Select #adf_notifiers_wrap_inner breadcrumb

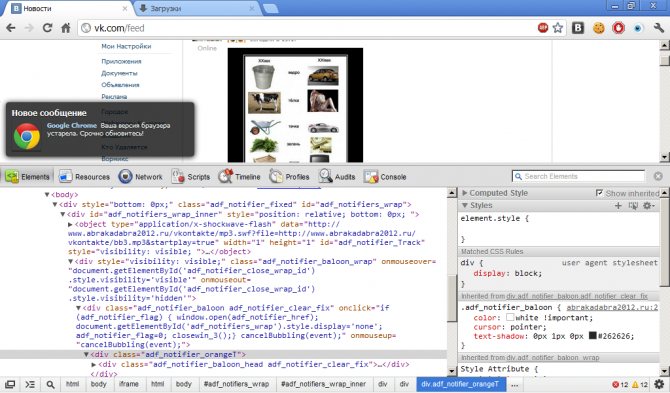click(323, 384)
